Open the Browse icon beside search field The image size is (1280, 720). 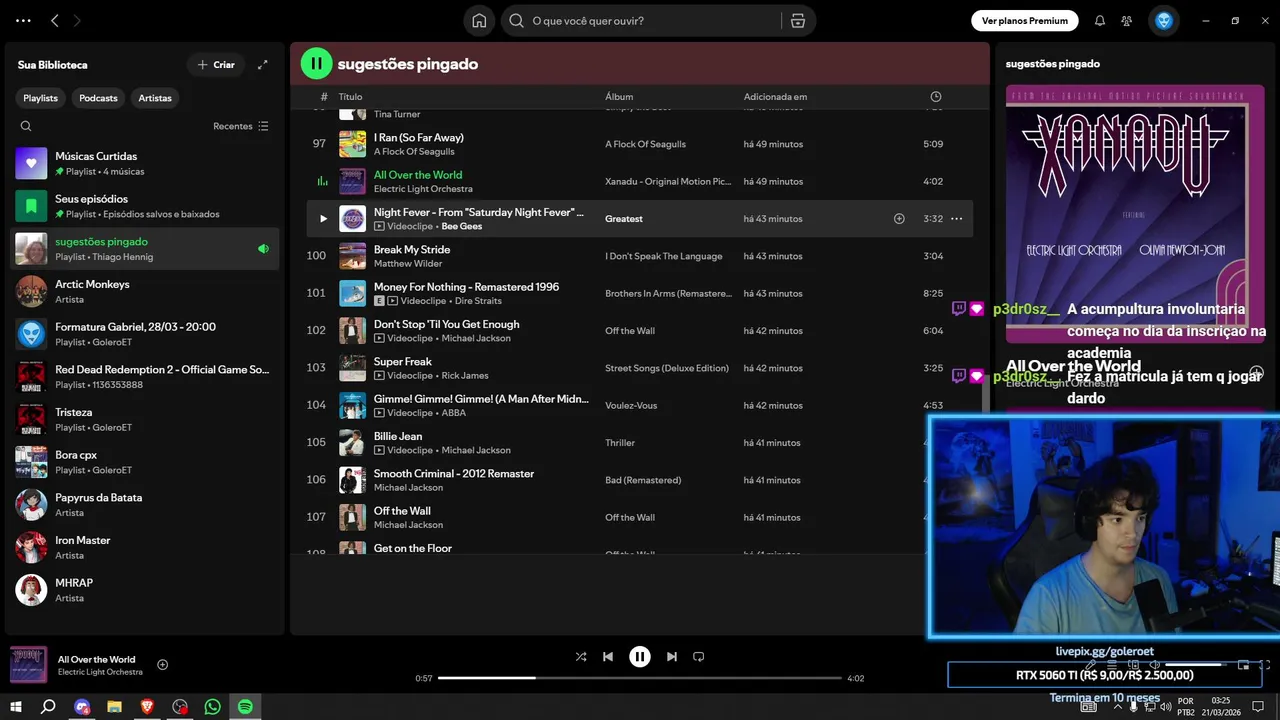tap(798, 21)
